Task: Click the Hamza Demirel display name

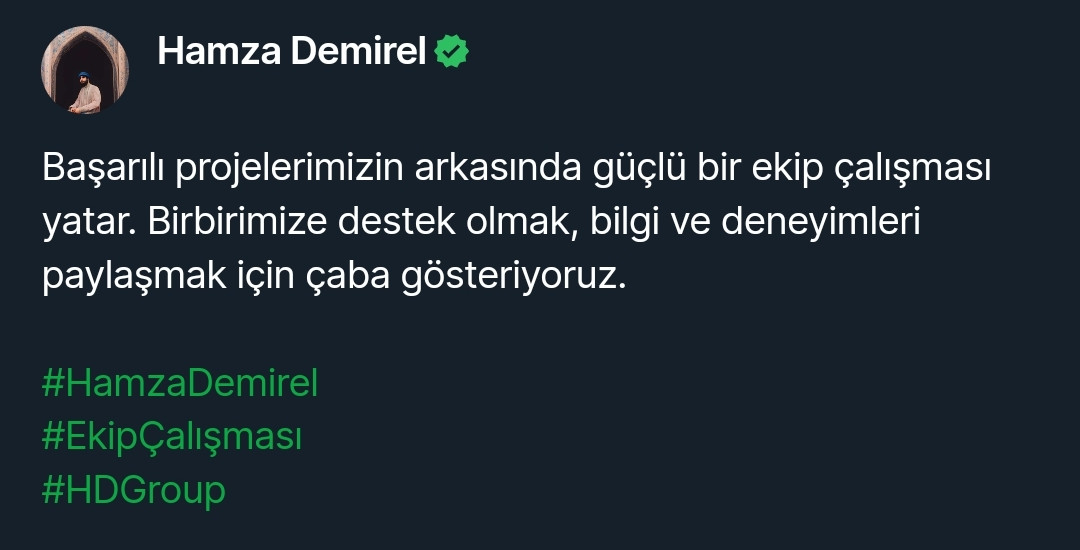Action: 292,52
